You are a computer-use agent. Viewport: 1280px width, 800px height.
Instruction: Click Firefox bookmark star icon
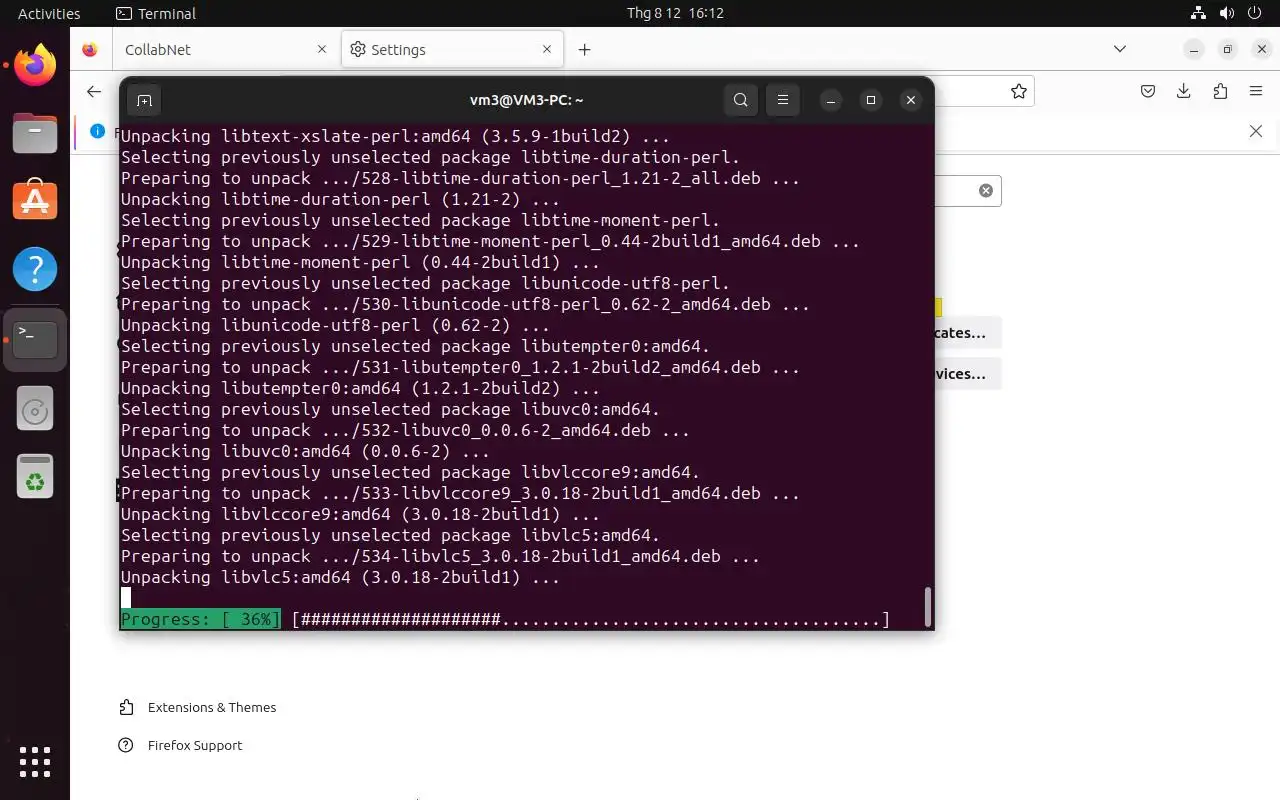pos(1018,91)
